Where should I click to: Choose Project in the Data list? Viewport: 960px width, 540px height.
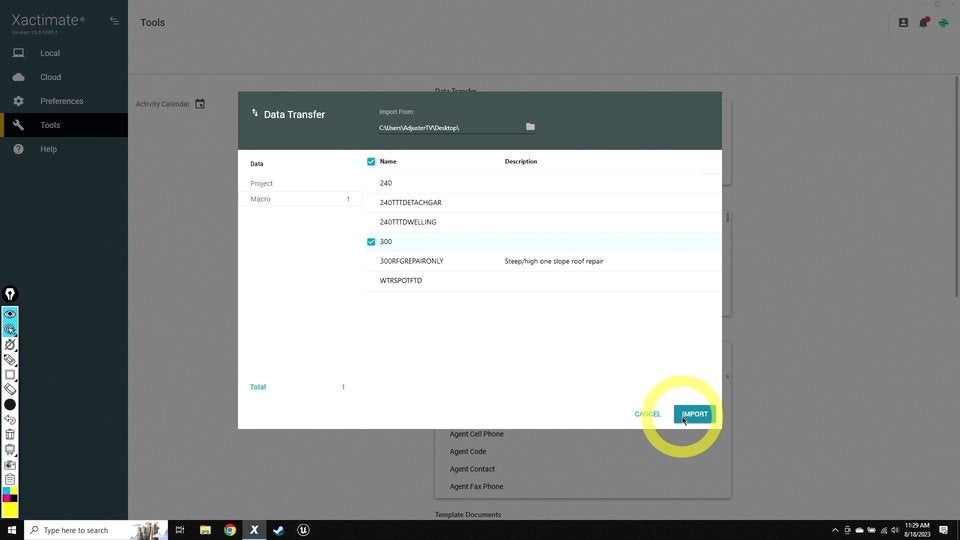pyautogui.click(x=262, y=184)
